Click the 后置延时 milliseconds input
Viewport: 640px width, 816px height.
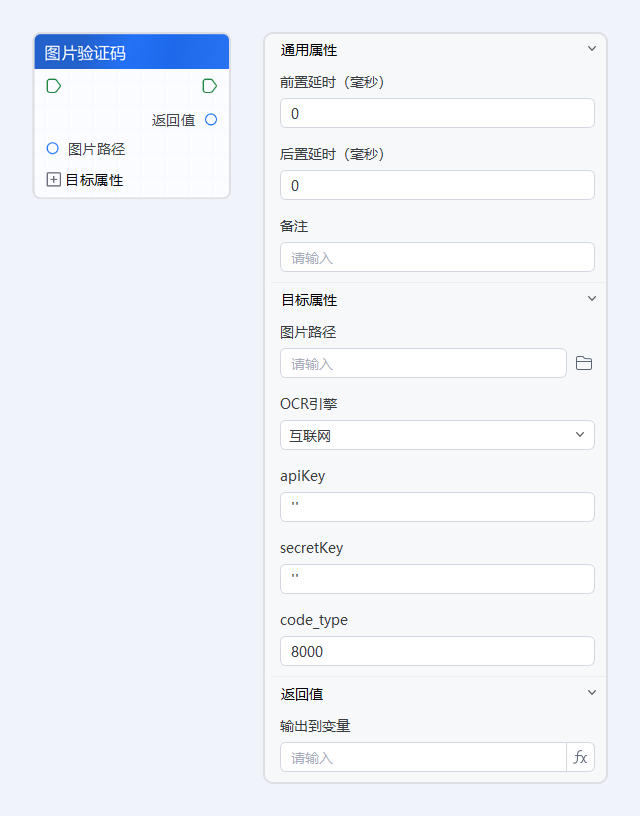coord(437,185)
